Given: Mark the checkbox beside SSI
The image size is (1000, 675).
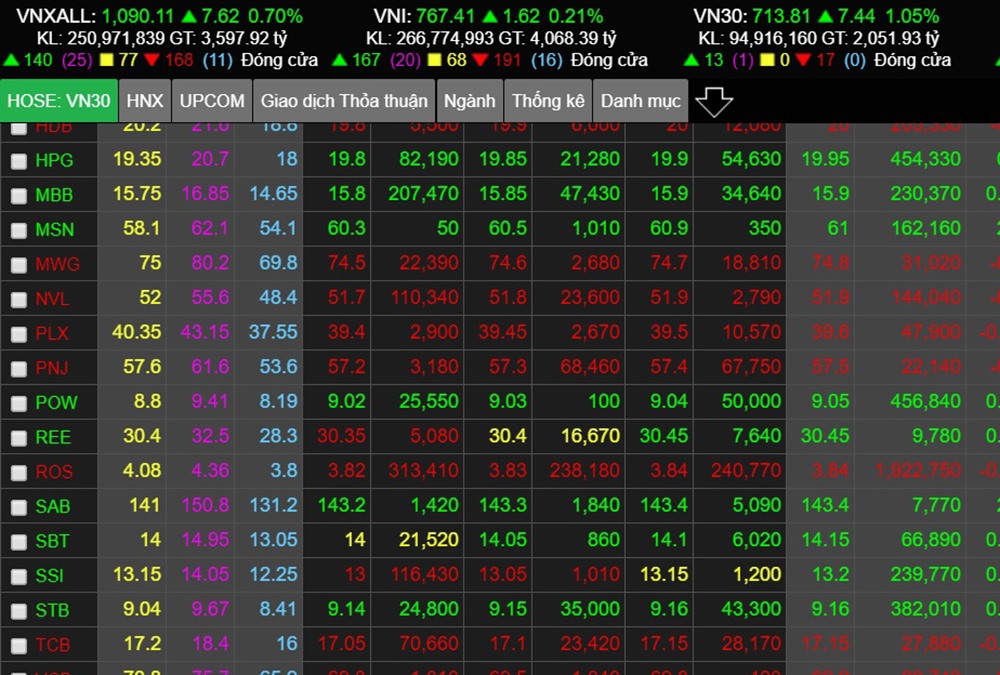Looking at the screenshot, I should (x=19, y=576).
